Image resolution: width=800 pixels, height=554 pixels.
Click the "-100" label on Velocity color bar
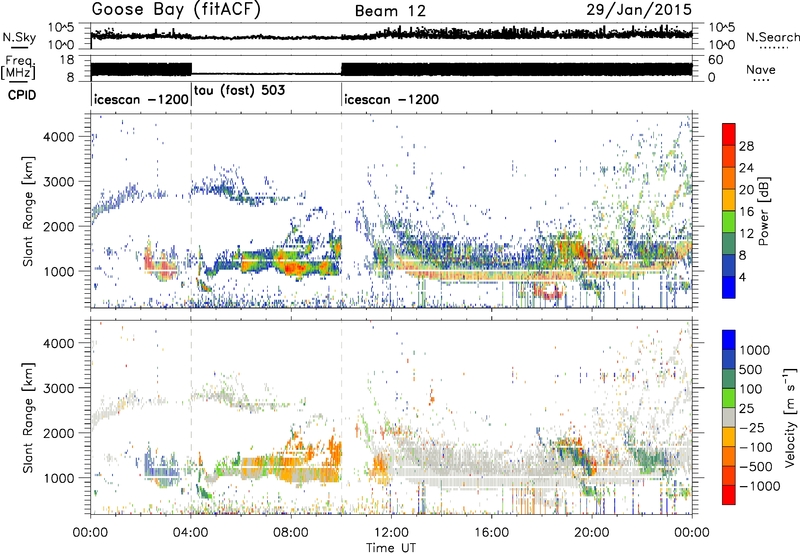pyautogui.click(x=755, y=447)
